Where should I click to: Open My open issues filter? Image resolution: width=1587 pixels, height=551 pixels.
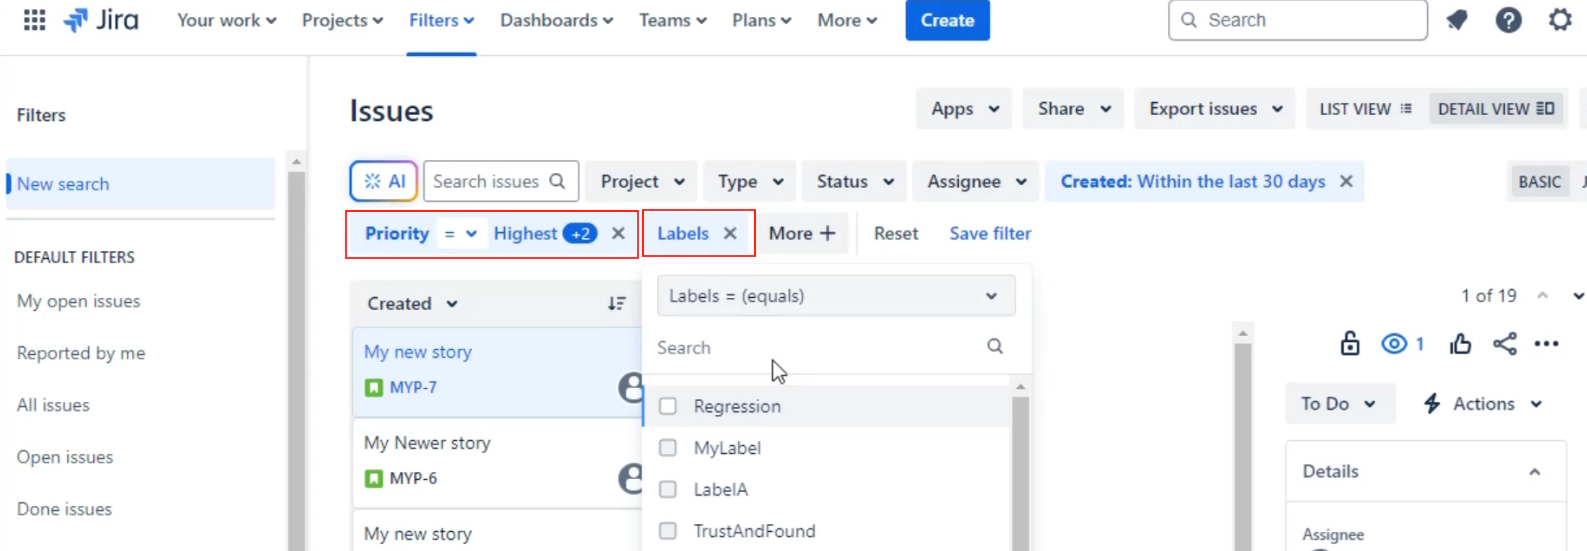78,301
